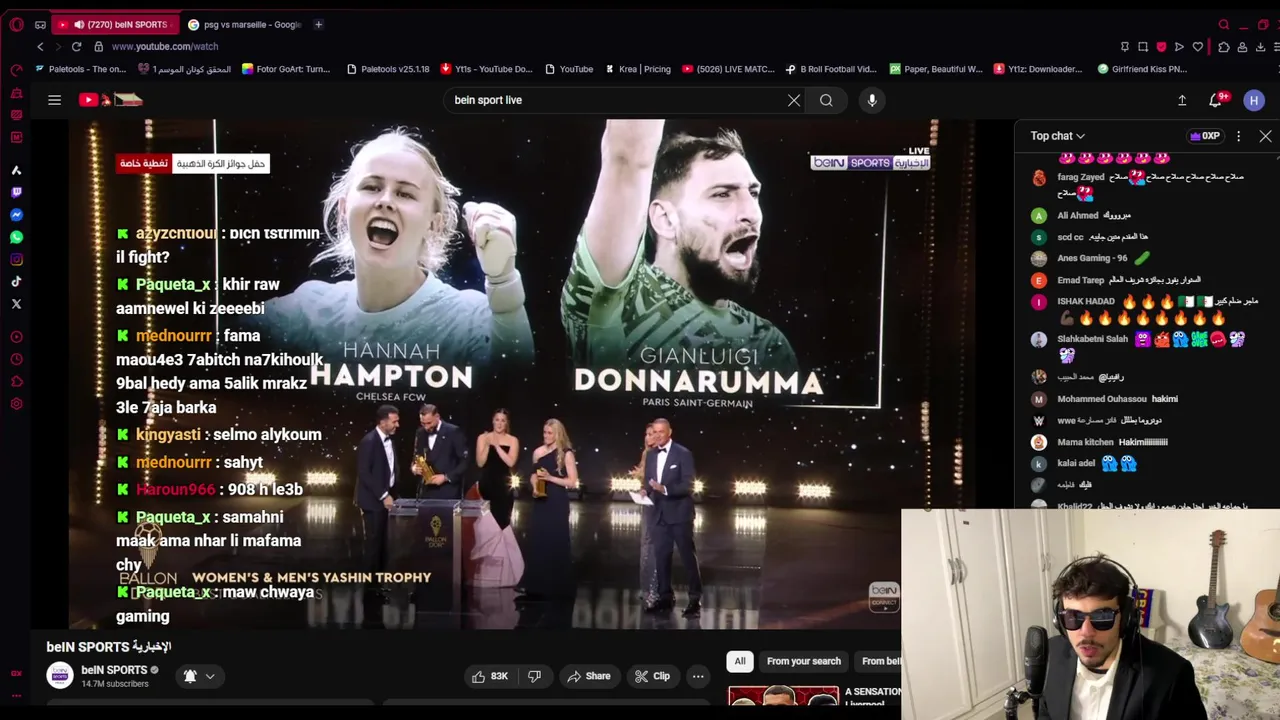The image size is (1280, 720).
Task: Open Krea | Pricing bookmark
Action: point(637,69)
